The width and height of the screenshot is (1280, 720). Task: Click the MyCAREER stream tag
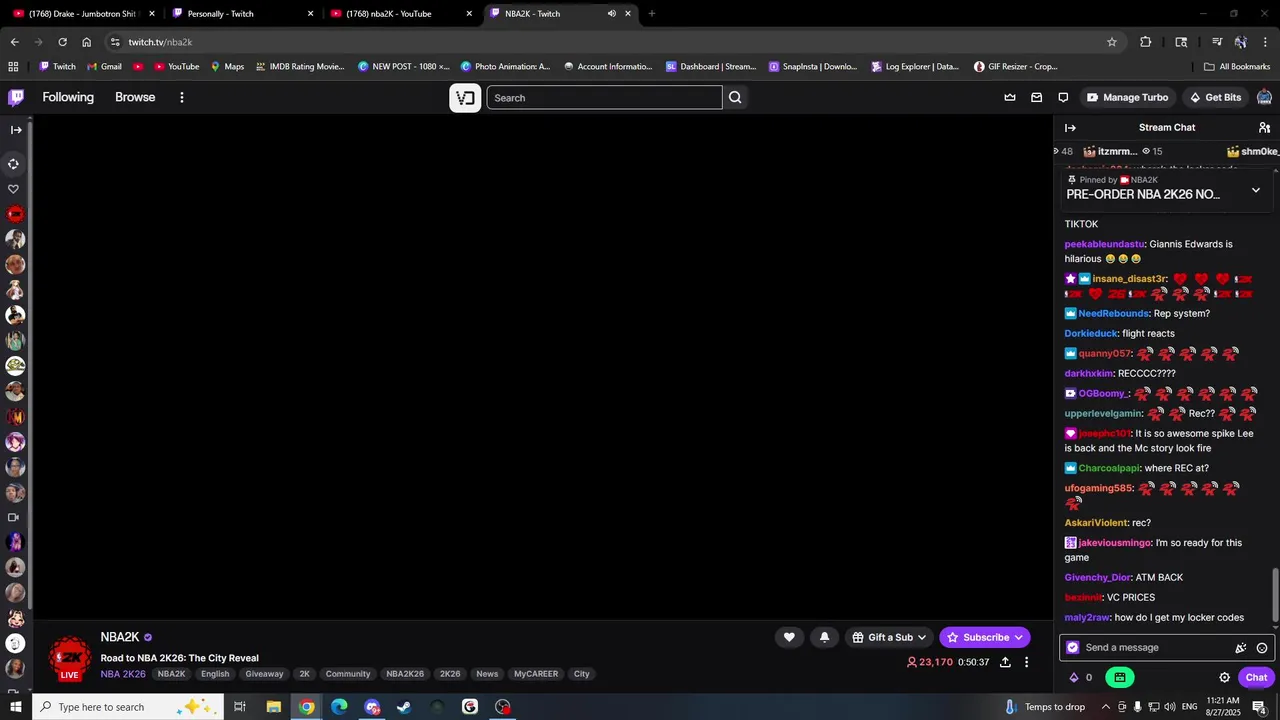tap(536, 674)
